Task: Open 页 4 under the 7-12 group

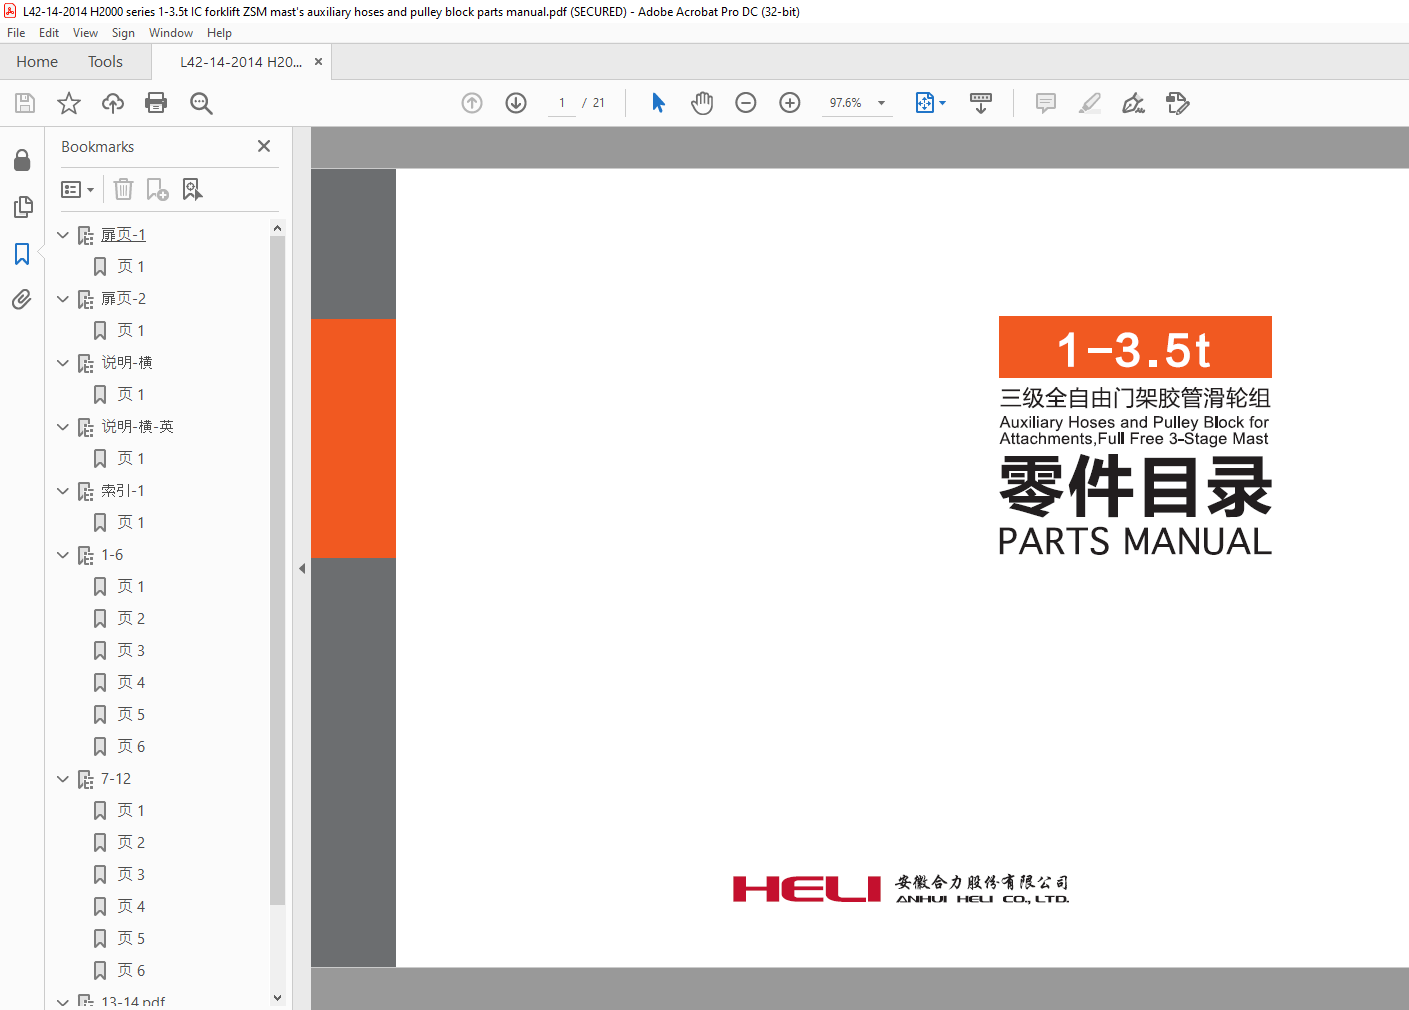Action: point(131,907)
